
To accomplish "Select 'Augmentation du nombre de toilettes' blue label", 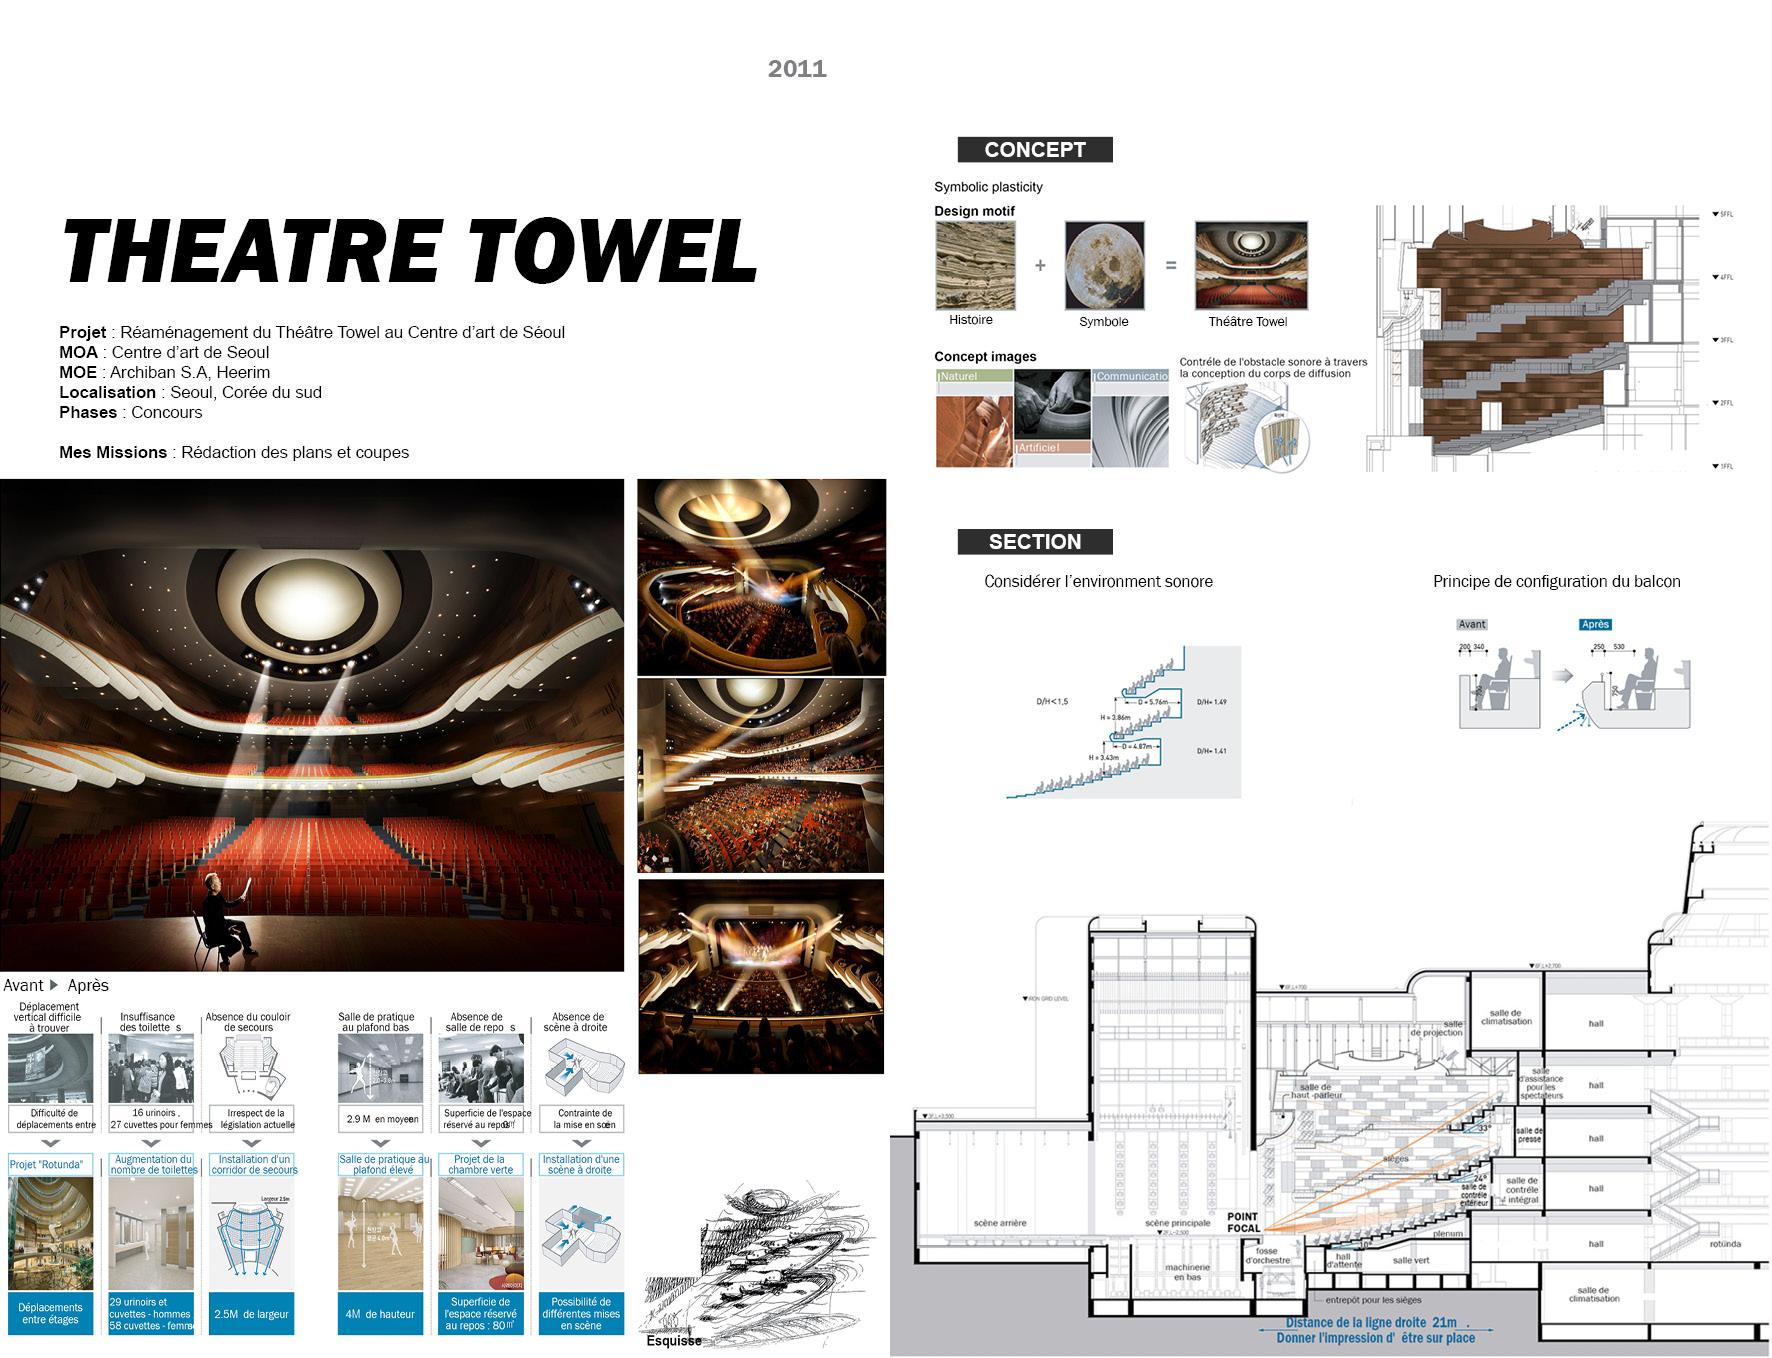I will 152,1165.
